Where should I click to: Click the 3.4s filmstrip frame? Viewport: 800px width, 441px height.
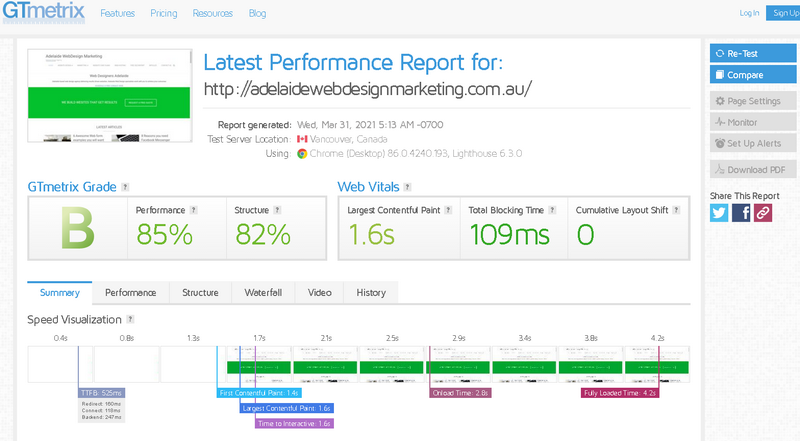(x=524, y=364)
